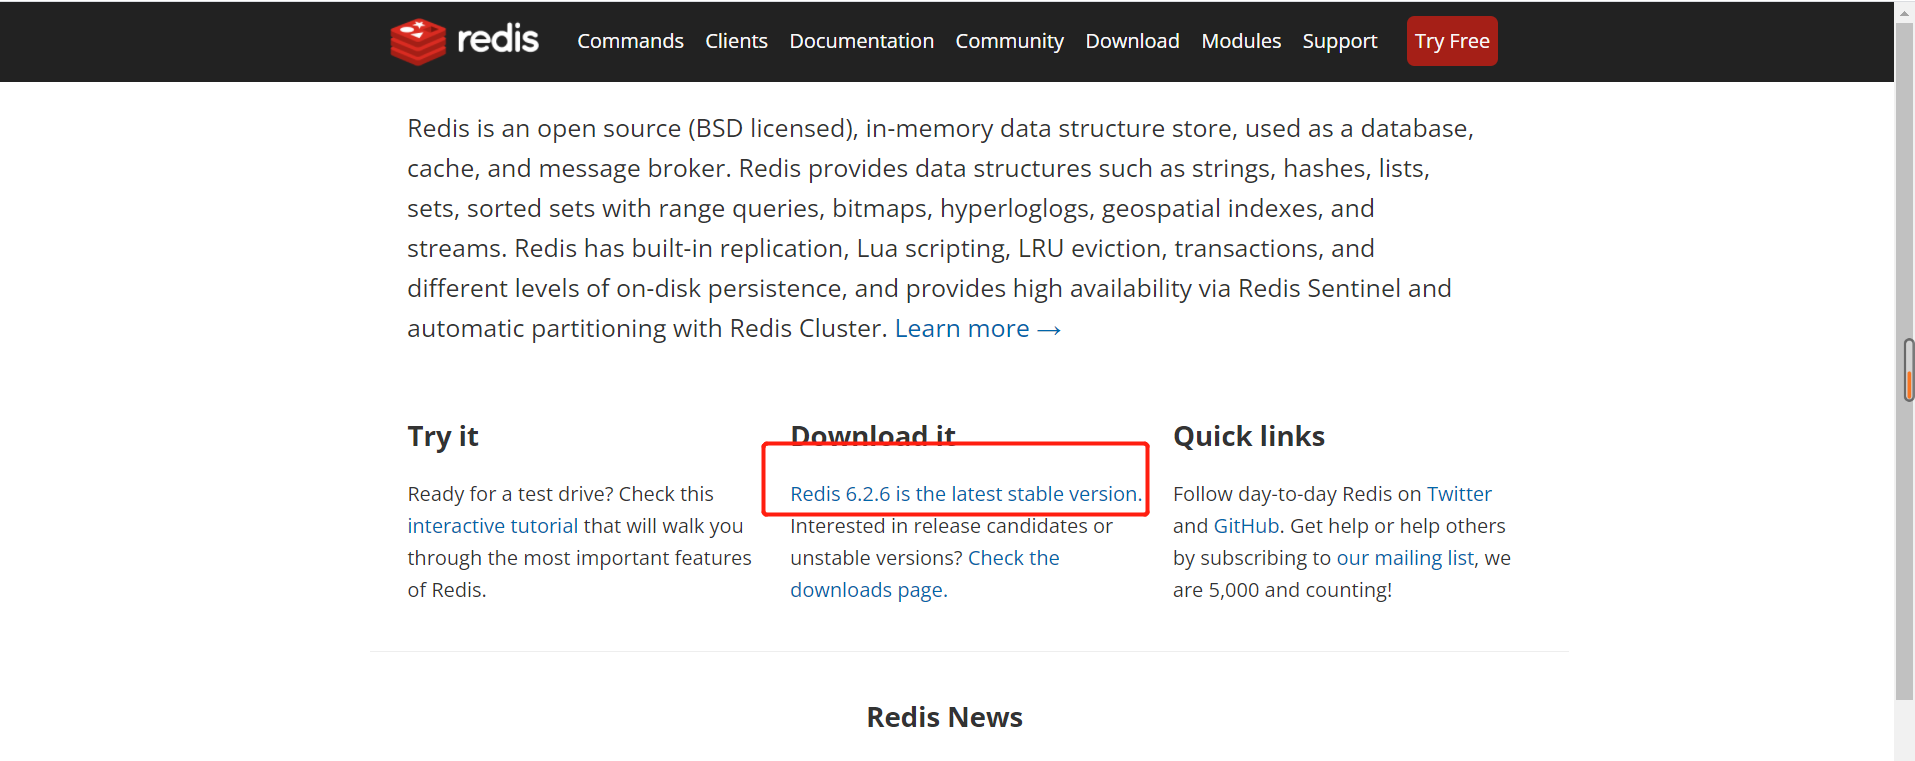Click the Quick links heading
1915x761 pixels.
pos(1248,436)
